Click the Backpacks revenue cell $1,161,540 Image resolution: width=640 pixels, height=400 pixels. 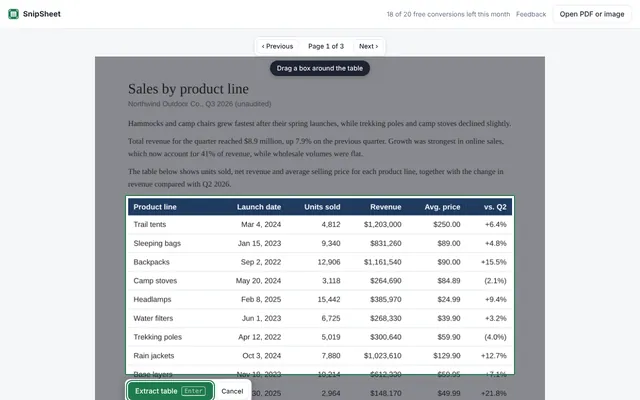[382, 262]
